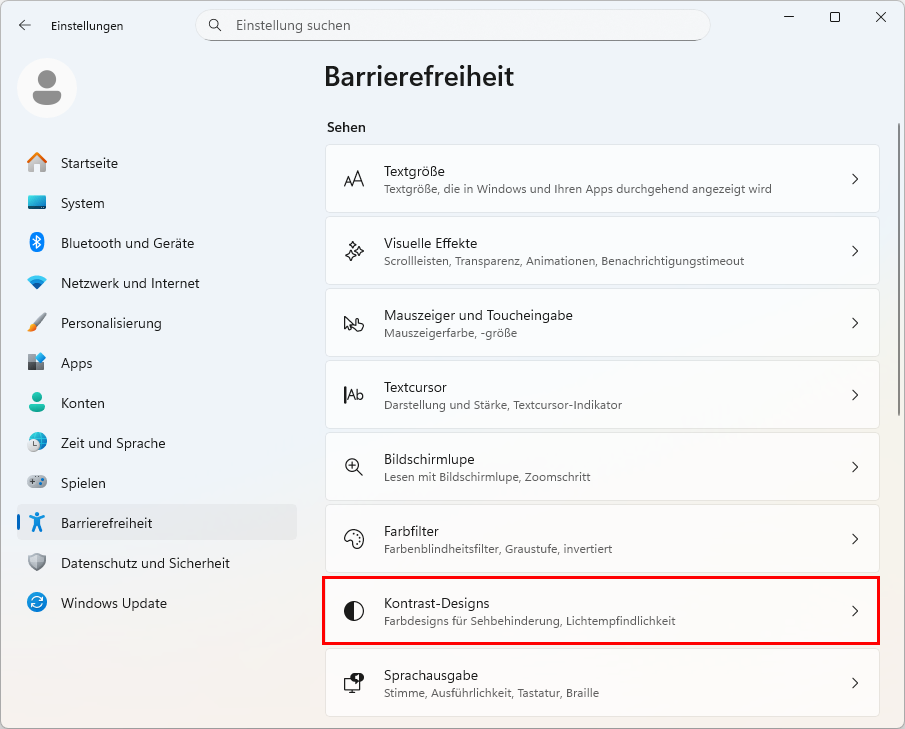
Task: Open the Sprachausgabe settings card
Action: coord(602,683)
